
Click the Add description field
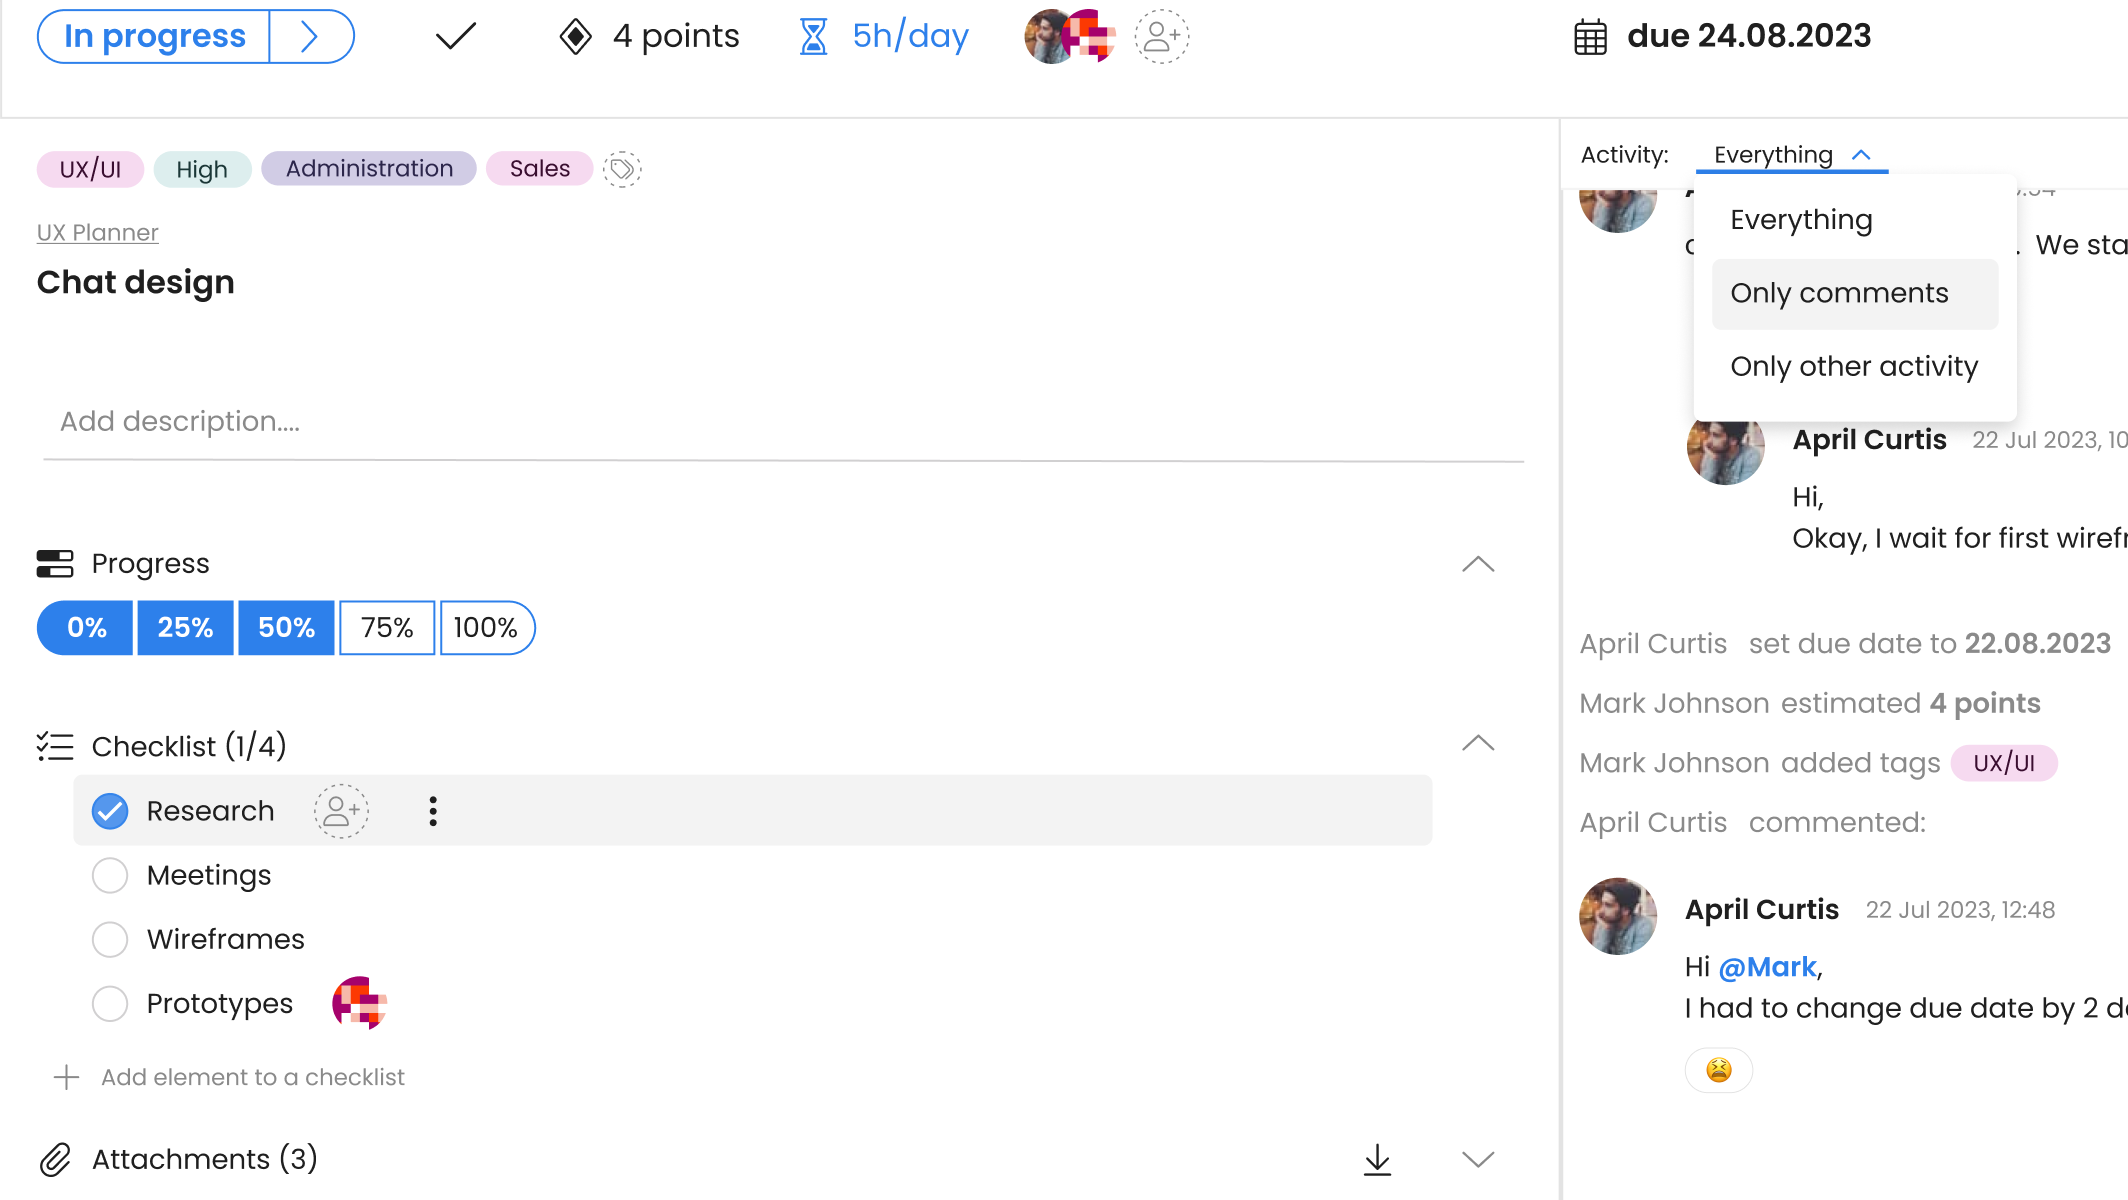pyautogui.click(x=784, y=422)
